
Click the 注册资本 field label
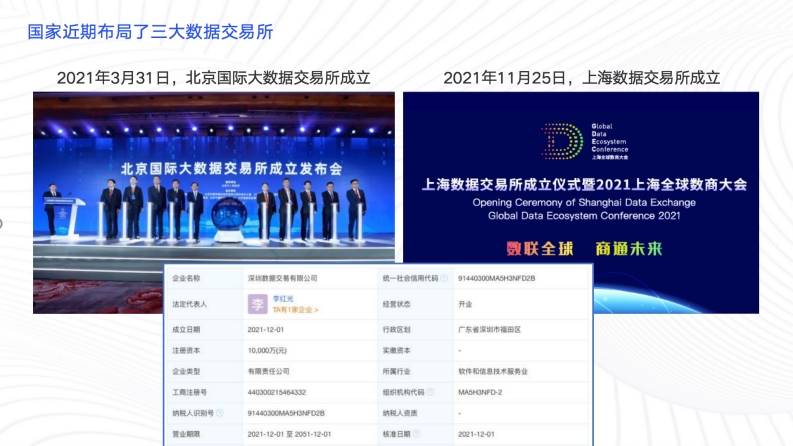tap(186, 350)
